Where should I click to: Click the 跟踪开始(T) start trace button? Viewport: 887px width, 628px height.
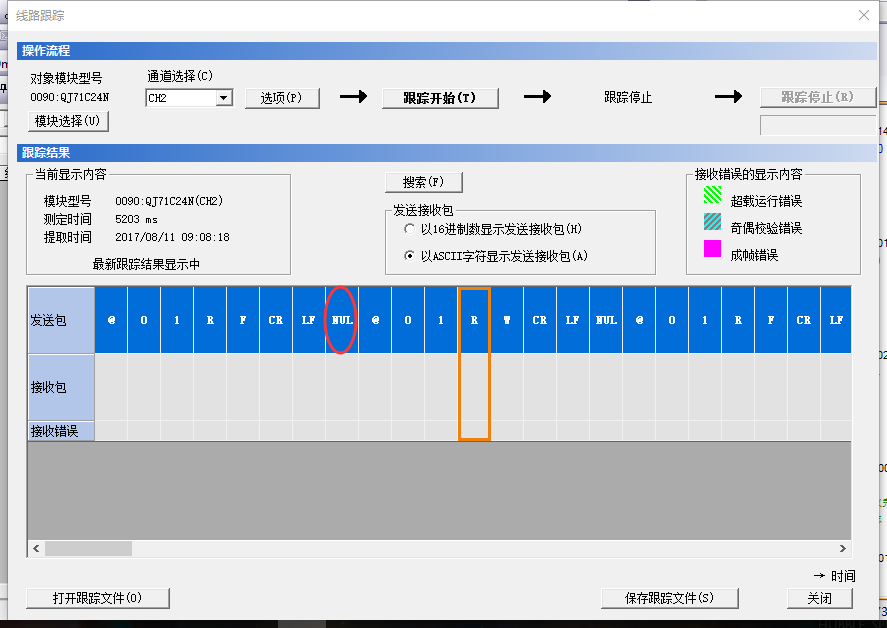coord(439,98)
